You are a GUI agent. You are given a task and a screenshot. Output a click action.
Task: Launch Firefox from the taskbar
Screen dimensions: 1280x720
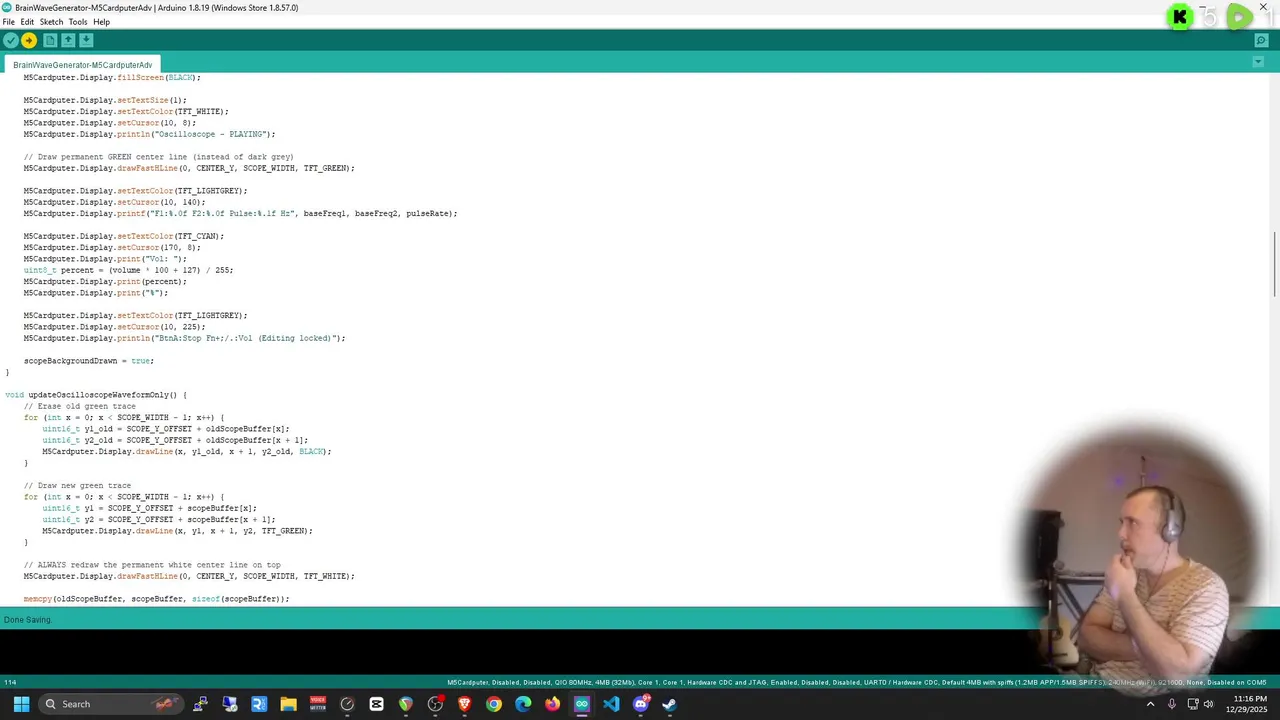552,704
